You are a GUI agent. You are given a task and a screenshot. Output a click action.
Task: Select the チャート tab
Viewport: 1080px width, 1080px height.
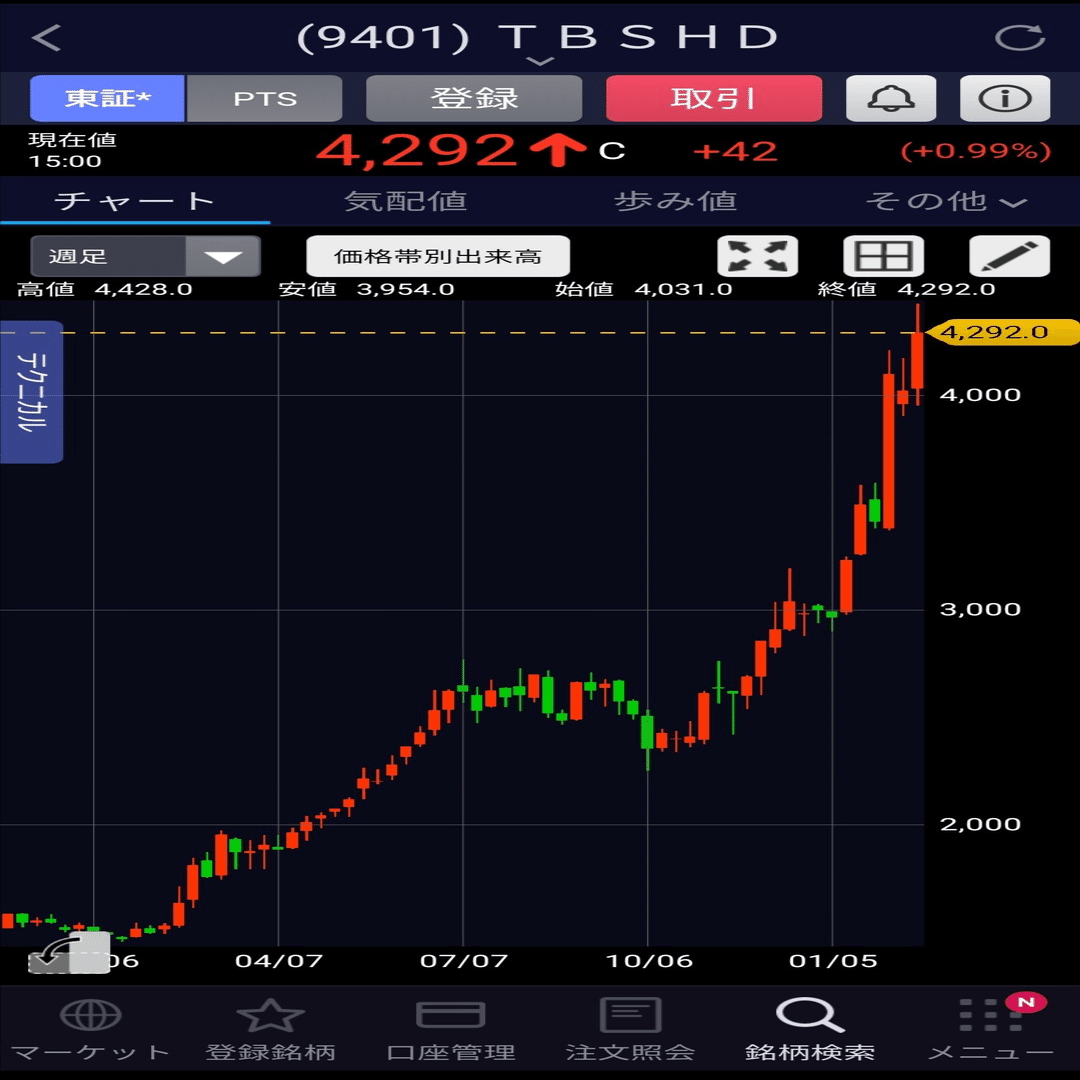click(135, 201)
